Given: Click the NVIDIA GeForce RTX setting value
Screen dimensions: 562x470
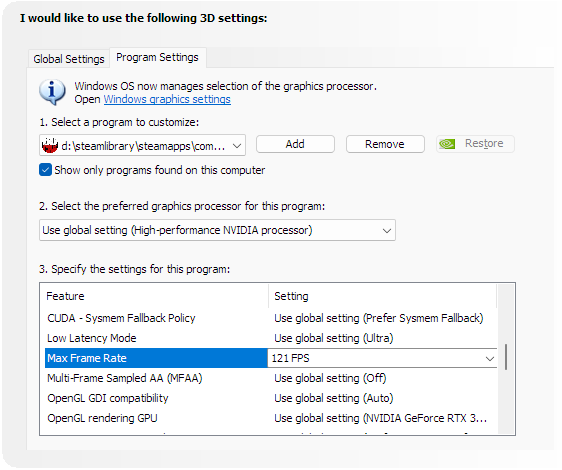Looking at the screenshot, I should click(x=381, y=418).
